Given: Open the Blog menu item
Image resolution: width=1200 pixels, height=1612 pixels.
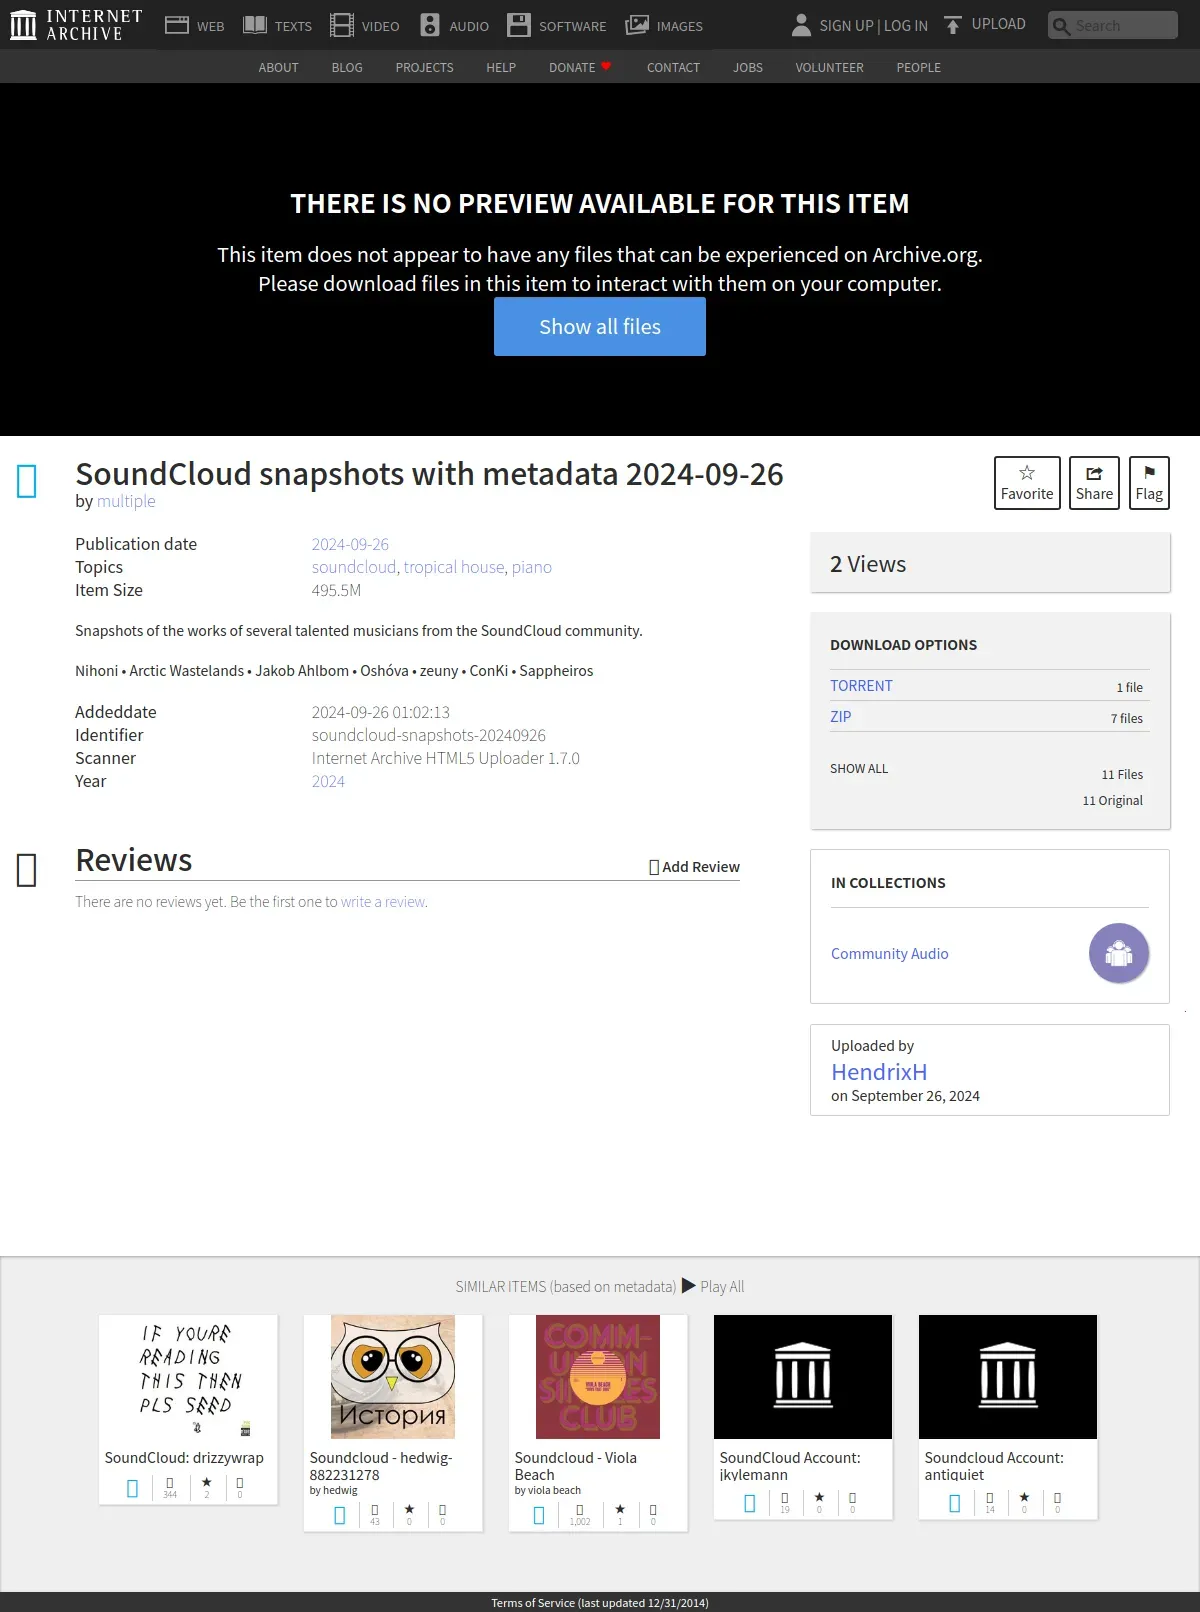Looking at the screenshot, I should 347,67.
